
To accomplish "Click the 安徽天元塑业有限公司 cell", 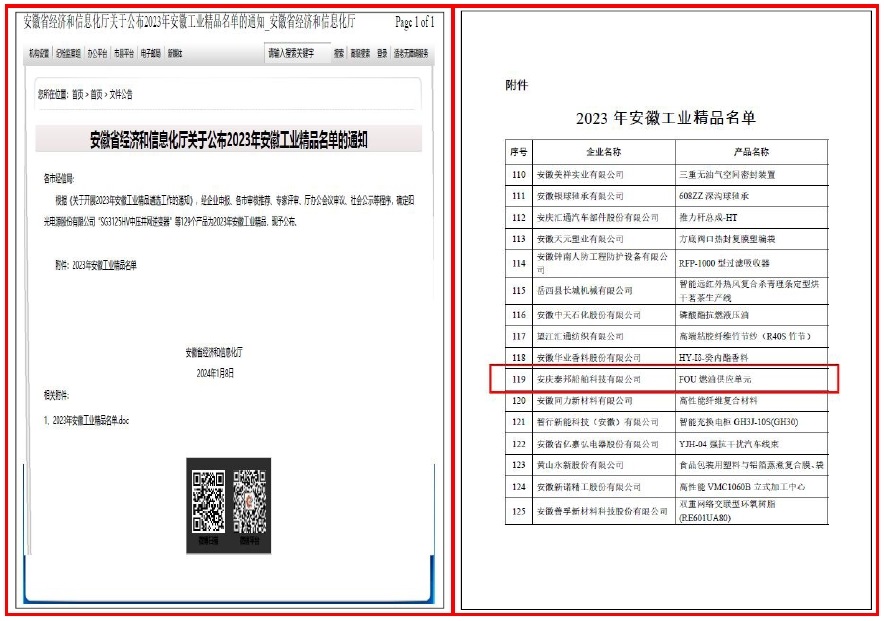I will tap(604, 239).
